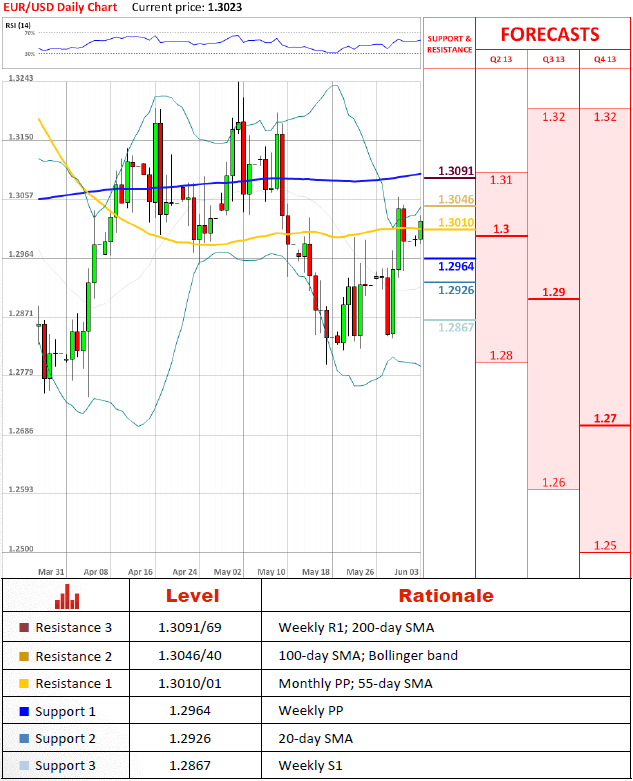The image size is (633, 781).
Task: Click the Current price 1.3023 text
Action: tap(187, 7)
